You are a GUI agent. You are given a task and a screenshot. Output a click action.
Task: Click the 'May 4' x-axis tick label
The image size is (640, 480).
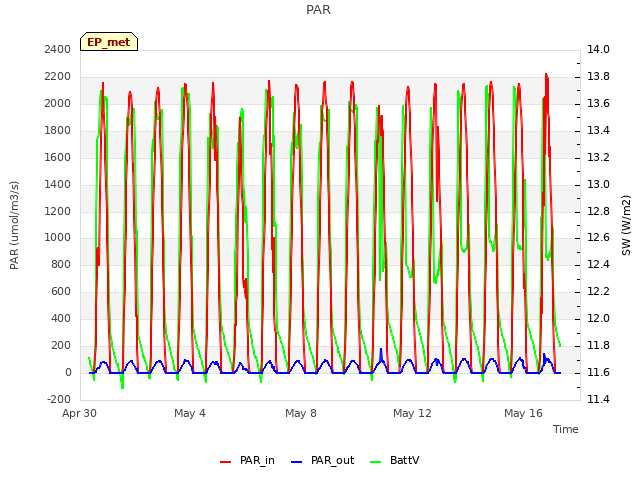190,413
